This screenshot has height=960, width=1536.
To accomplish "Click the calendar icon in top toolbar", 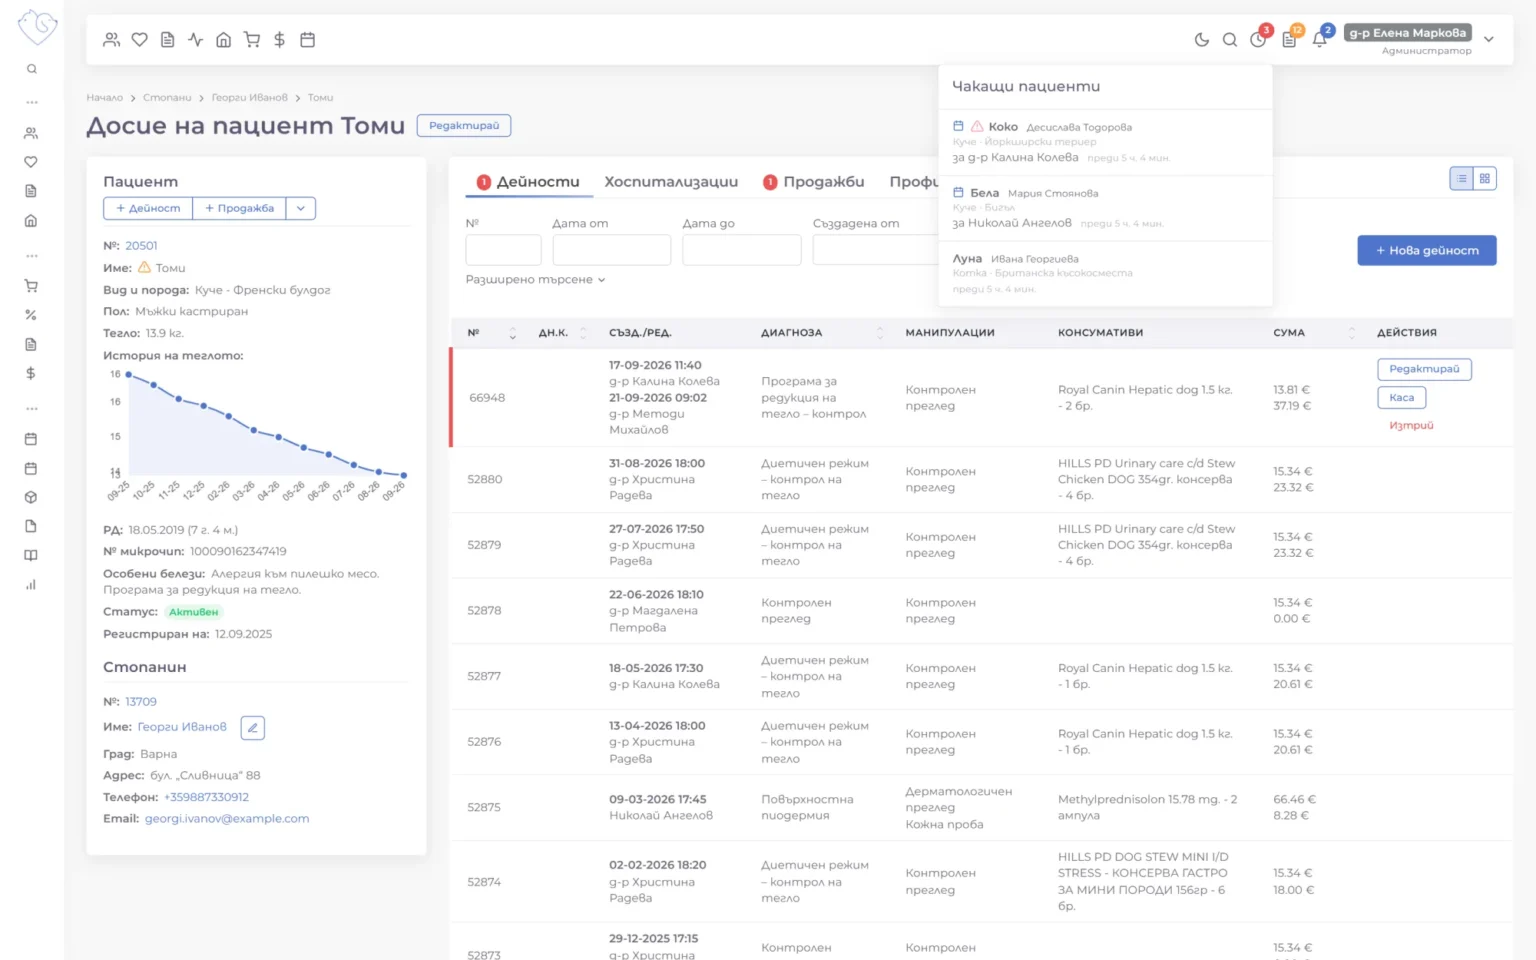I will (x=308, y=40).
